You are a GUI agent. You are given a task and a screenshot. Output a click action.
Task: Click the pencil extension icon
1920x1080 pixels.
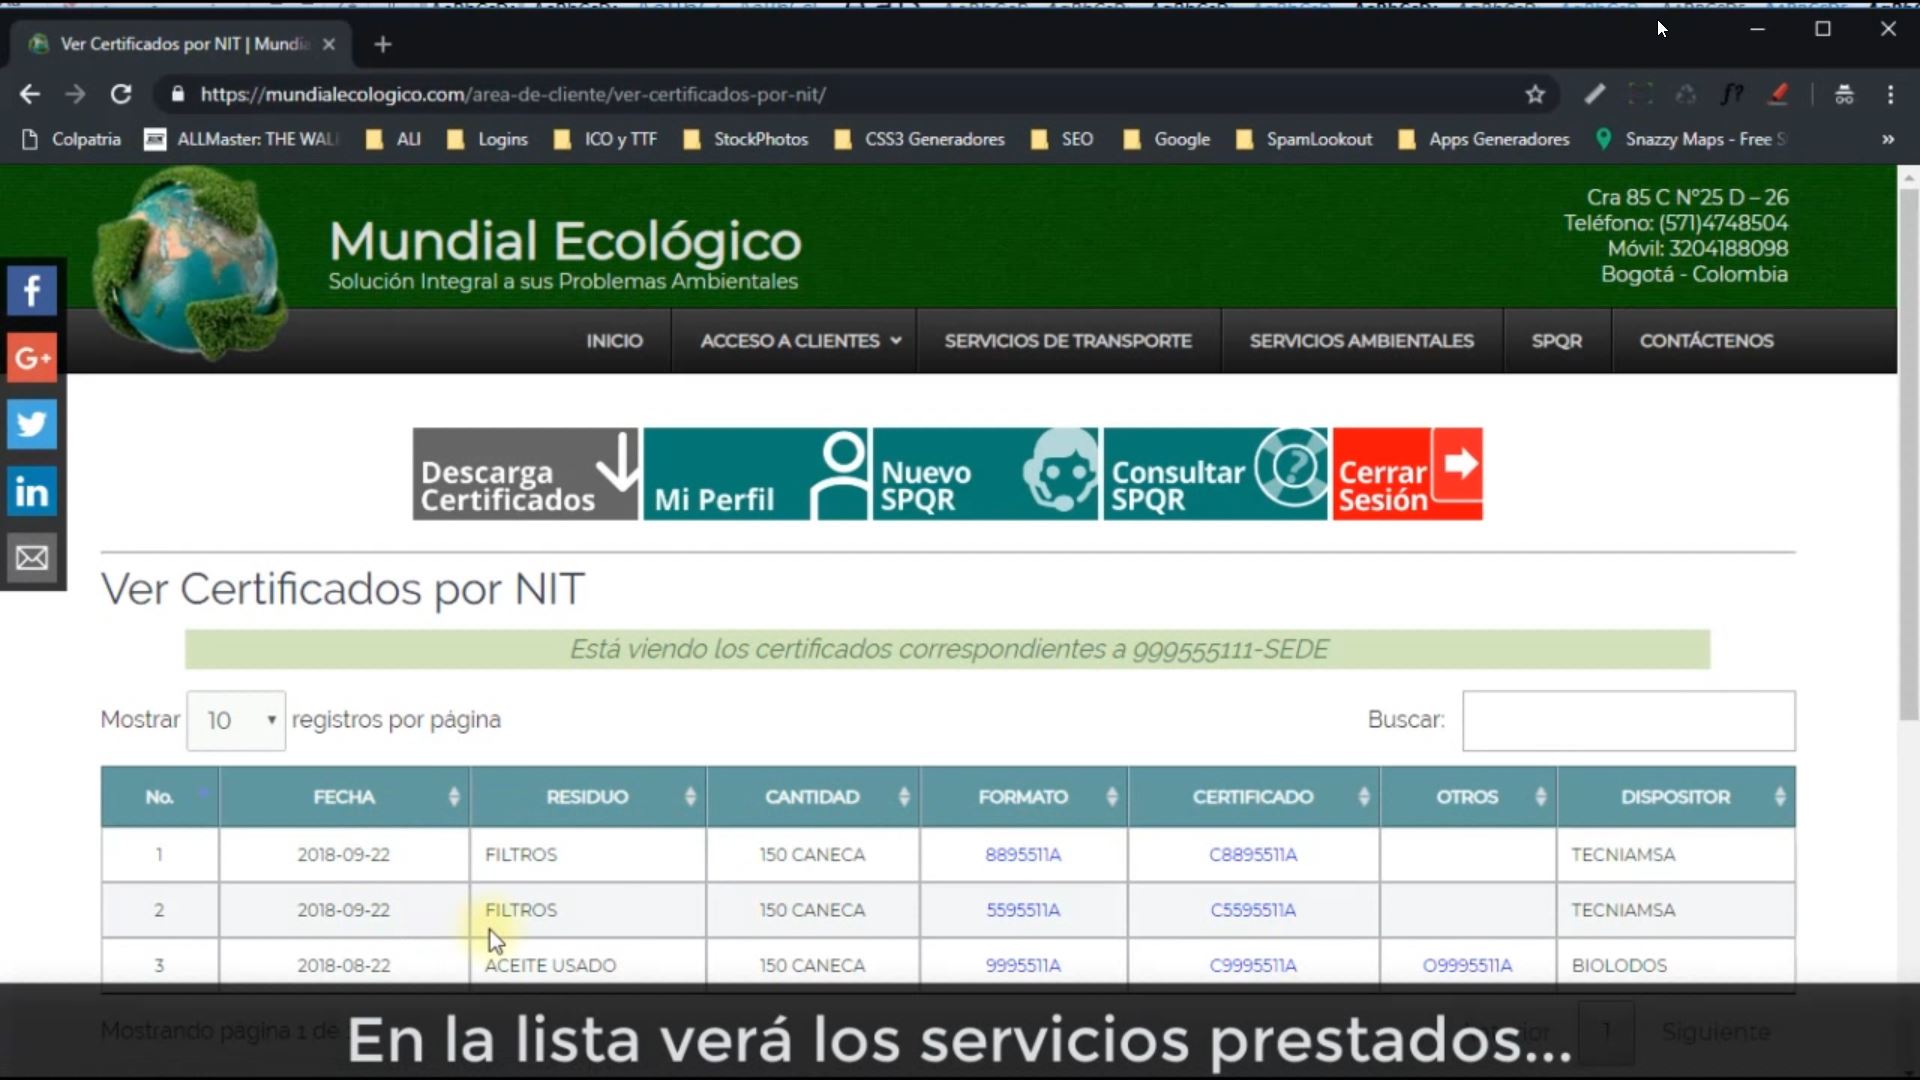1594,94
